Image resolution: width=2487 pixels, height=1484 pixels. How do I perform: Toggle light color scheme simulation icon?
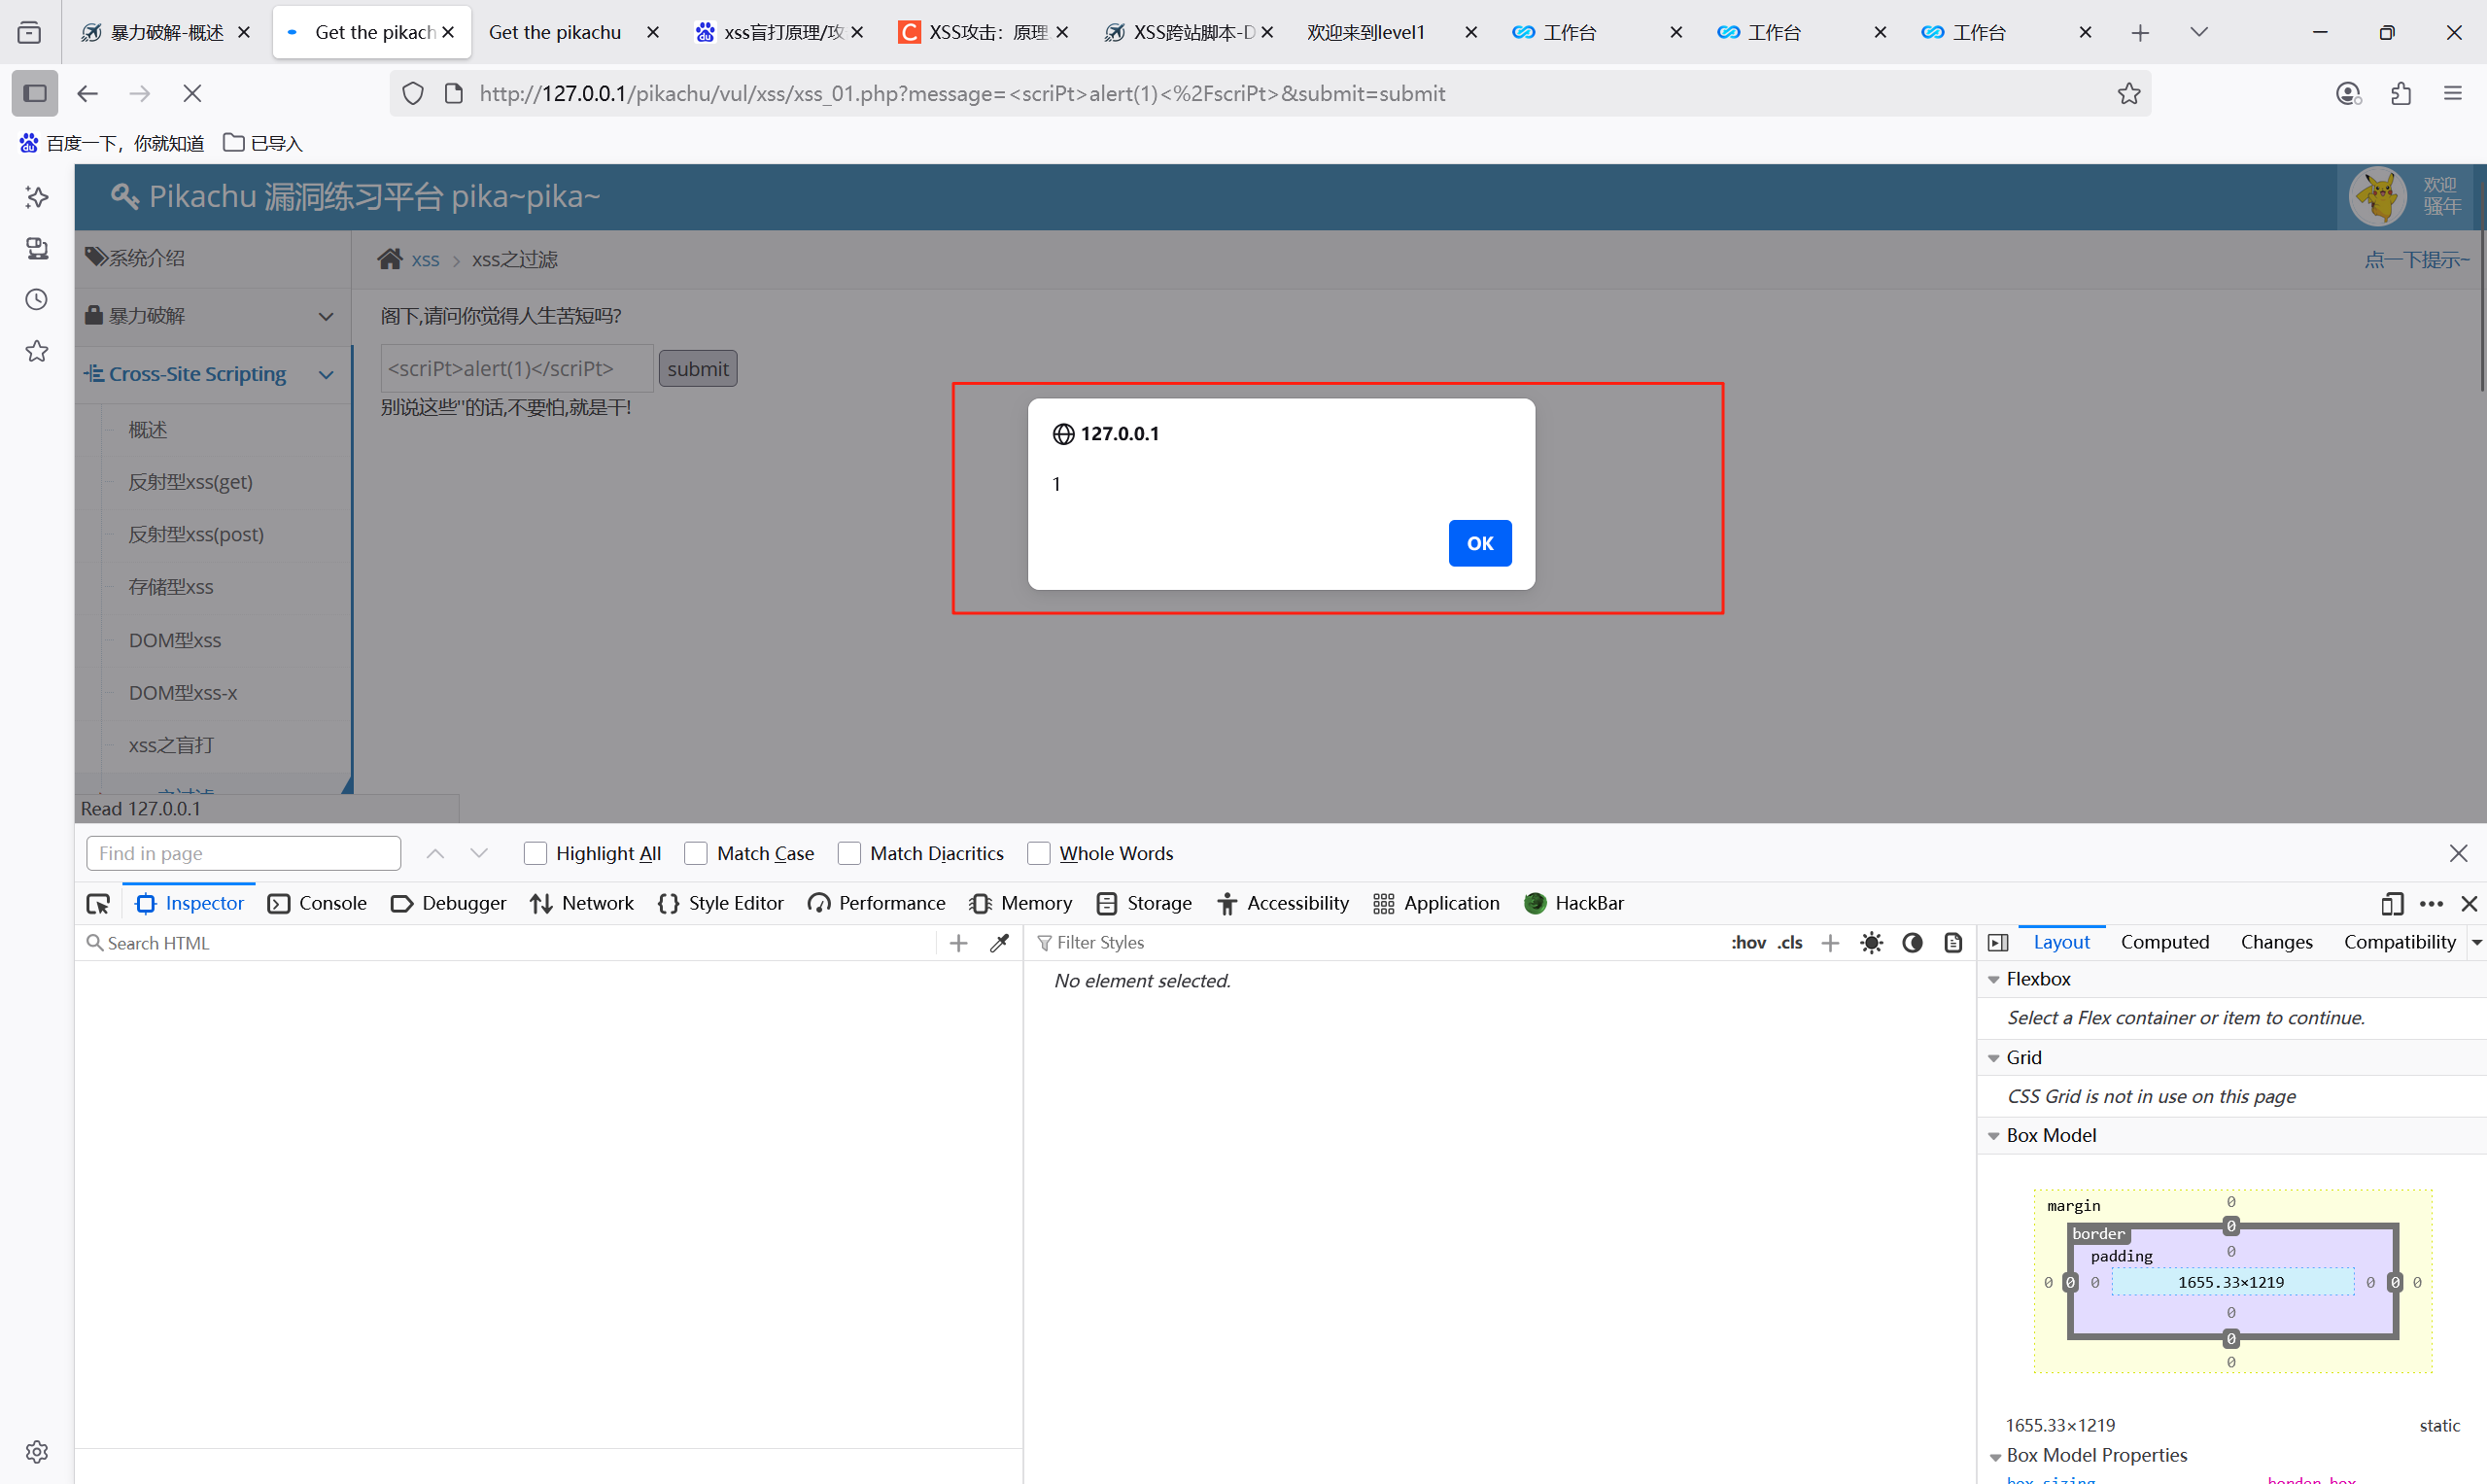1871,943
